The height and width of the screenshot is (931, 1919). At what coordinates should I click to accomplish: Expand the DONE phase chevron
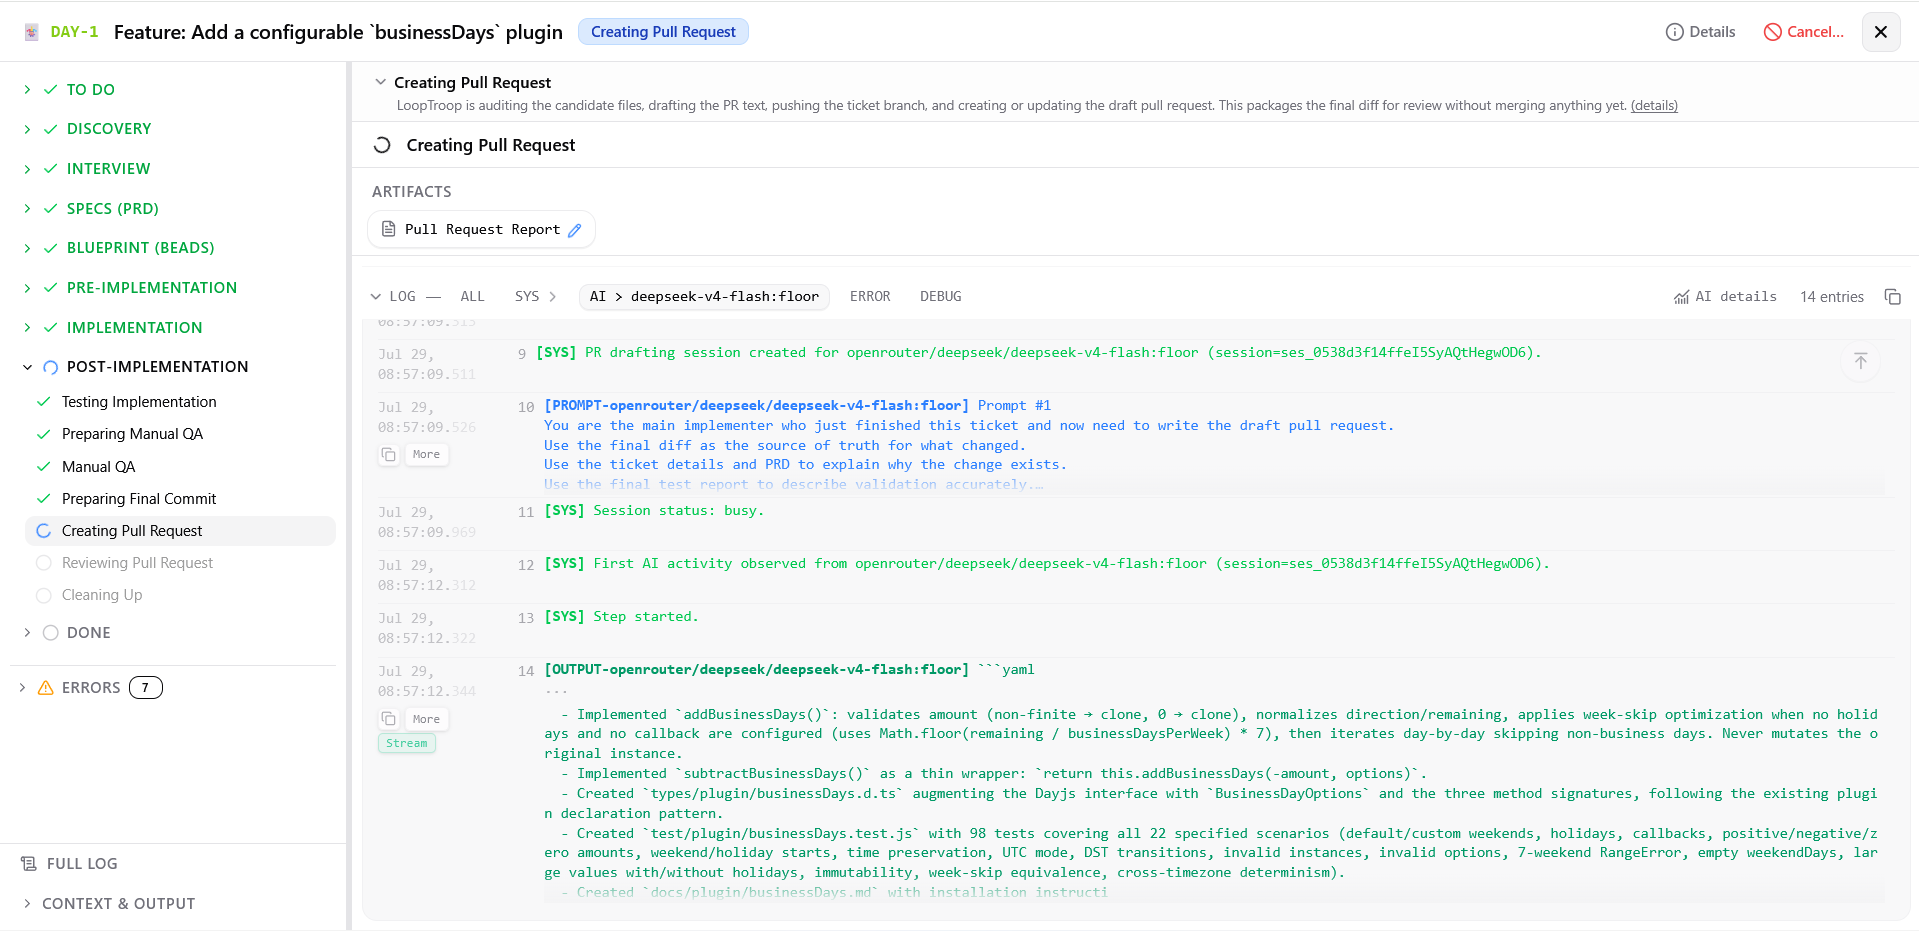(x=27, y=633)
